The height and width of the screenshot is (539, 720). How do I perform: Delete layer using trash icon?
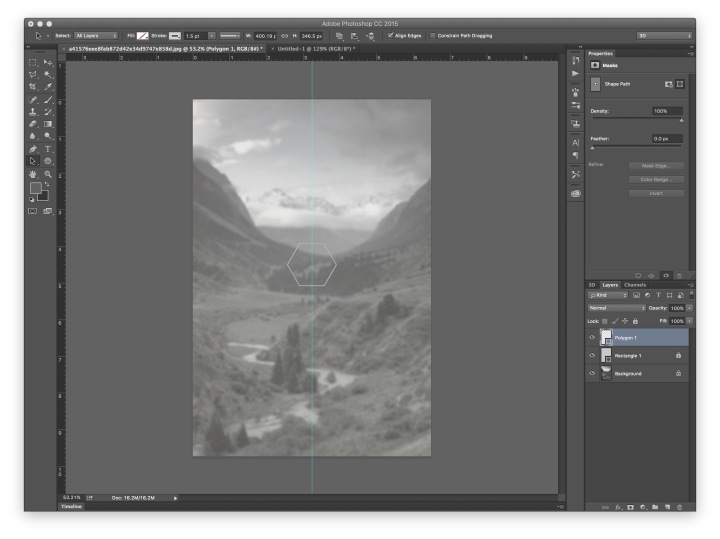coord(680,507)
